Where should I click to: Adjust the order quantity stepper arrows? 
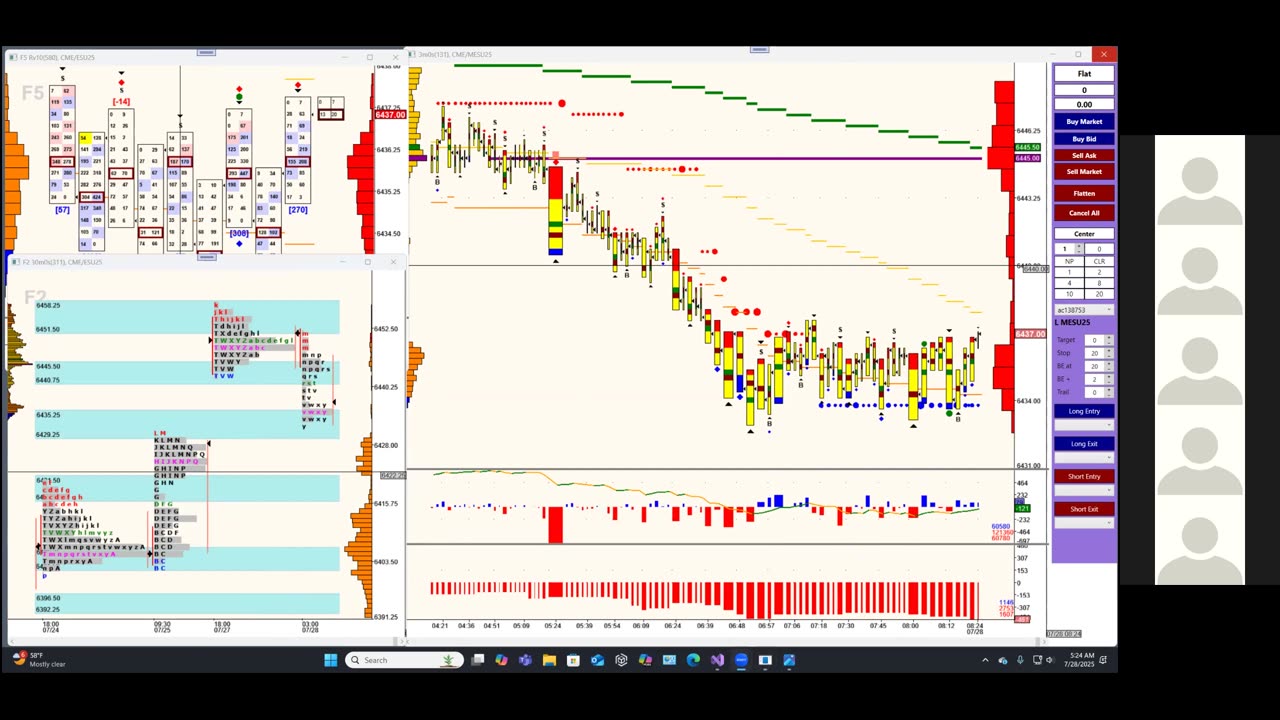(1080, 249)
